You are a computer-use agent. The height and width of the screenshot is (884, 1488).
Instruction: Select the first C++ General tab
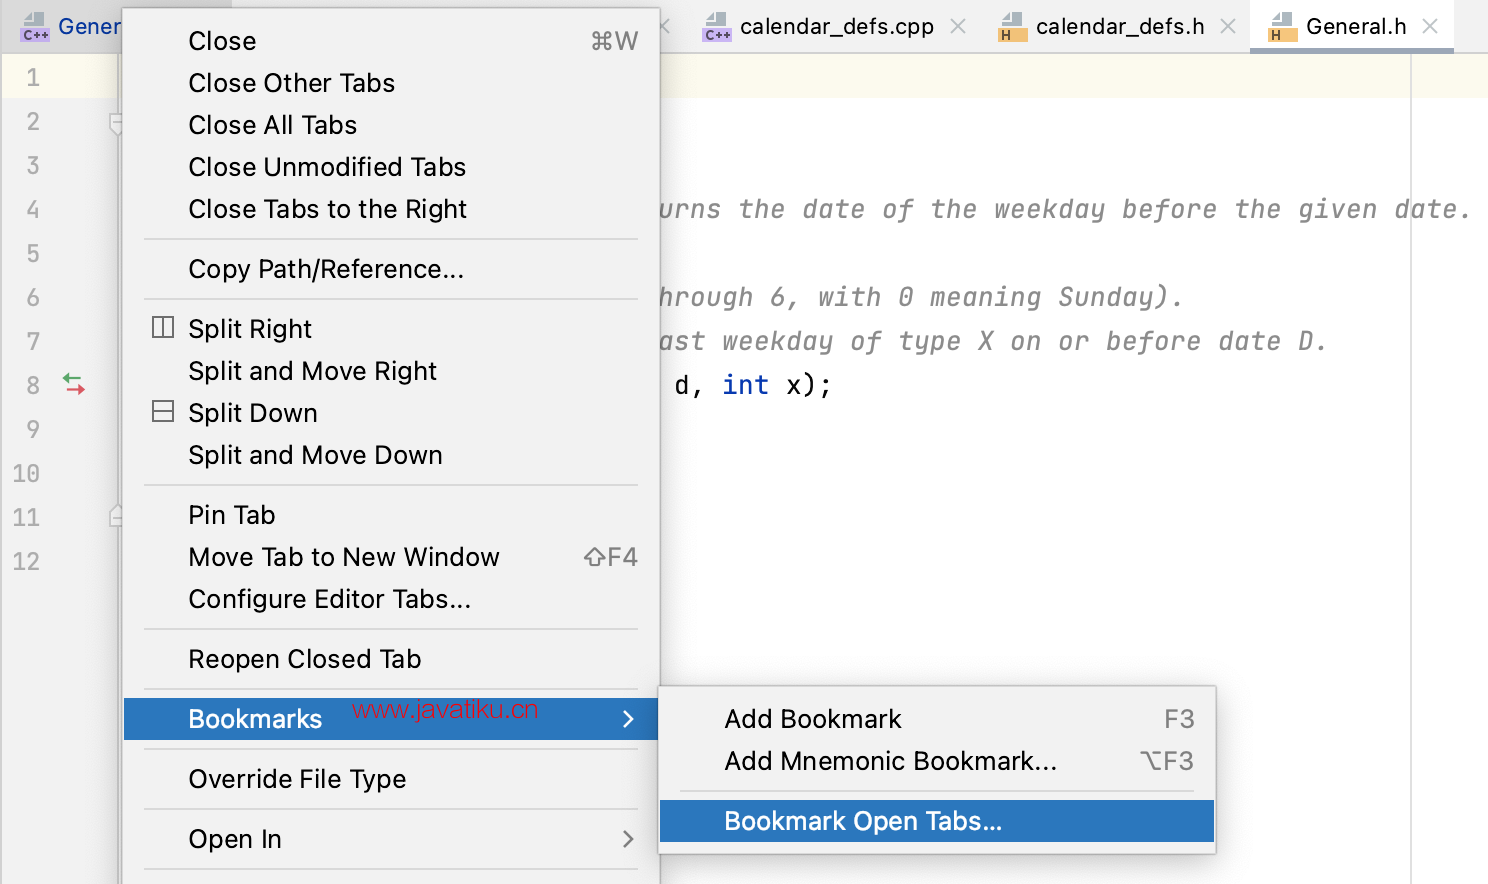coord(70,27)
